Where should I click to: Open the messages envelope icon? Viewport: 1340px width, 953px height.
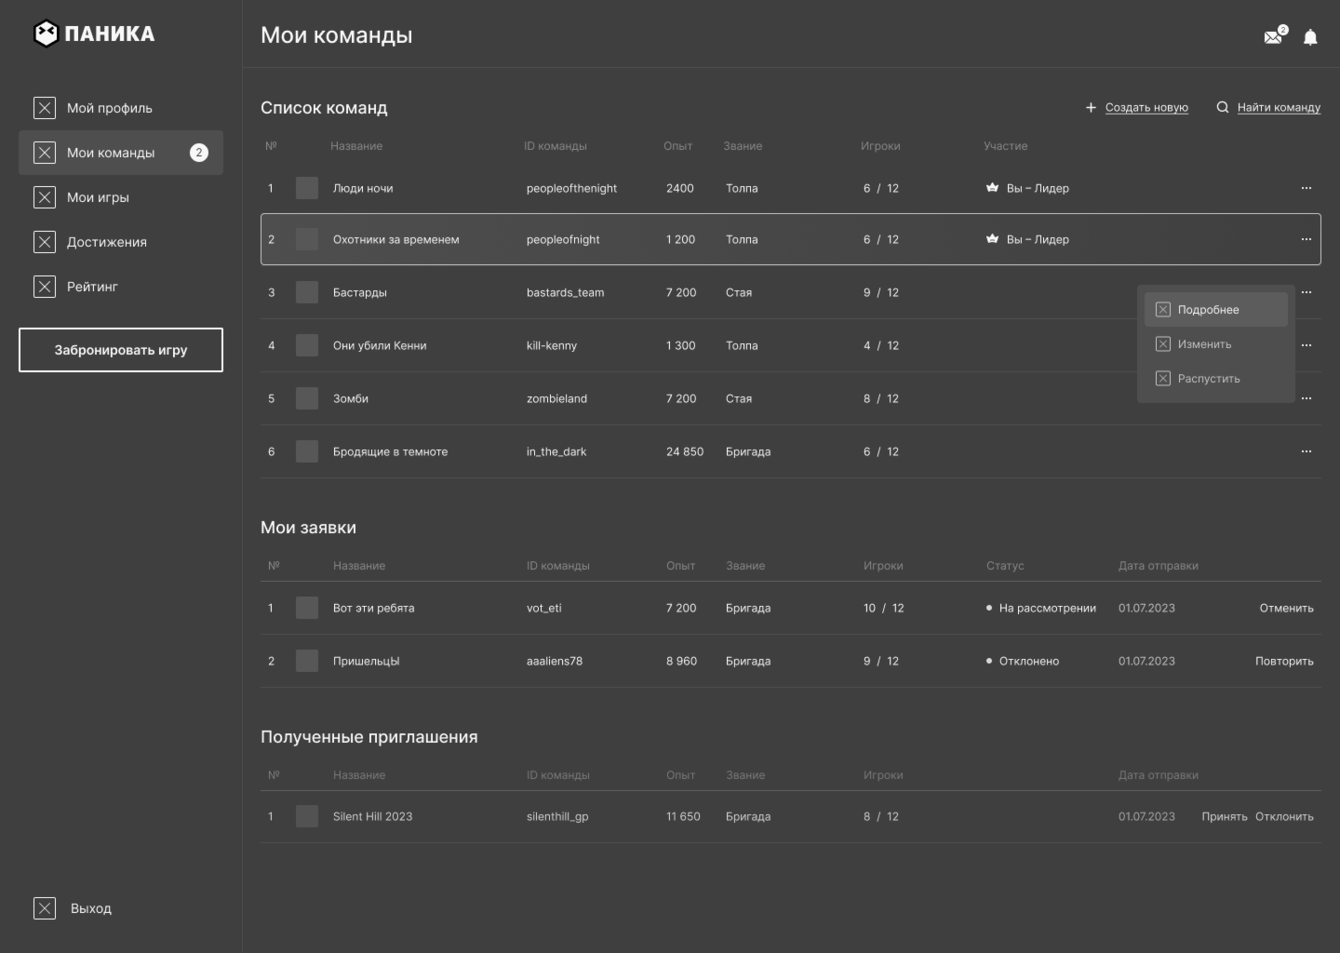[x=1273, y=37]
